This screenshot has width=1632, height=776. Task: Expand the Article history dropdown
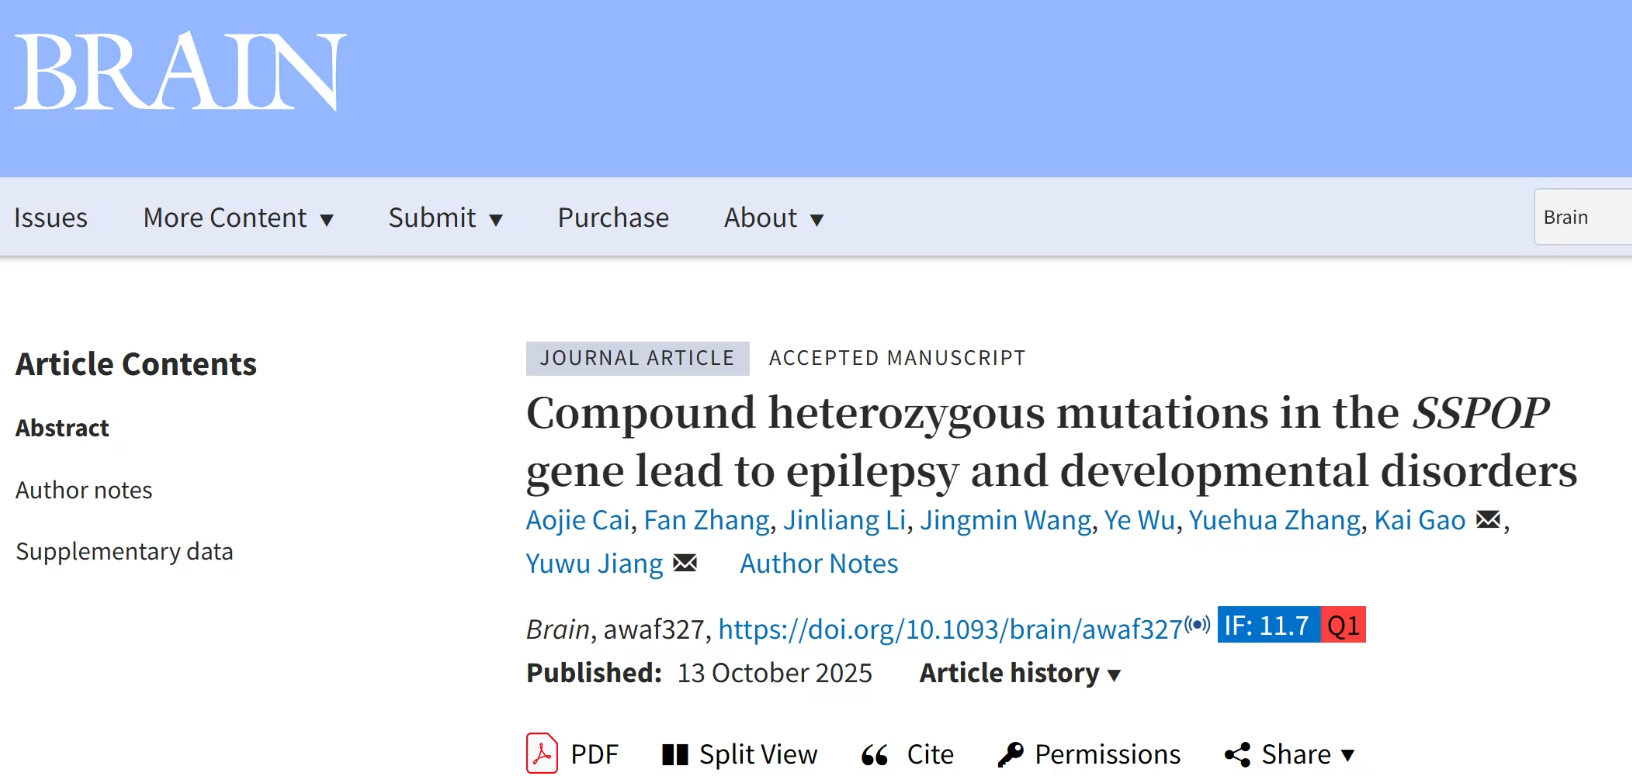pos(1020,673)
